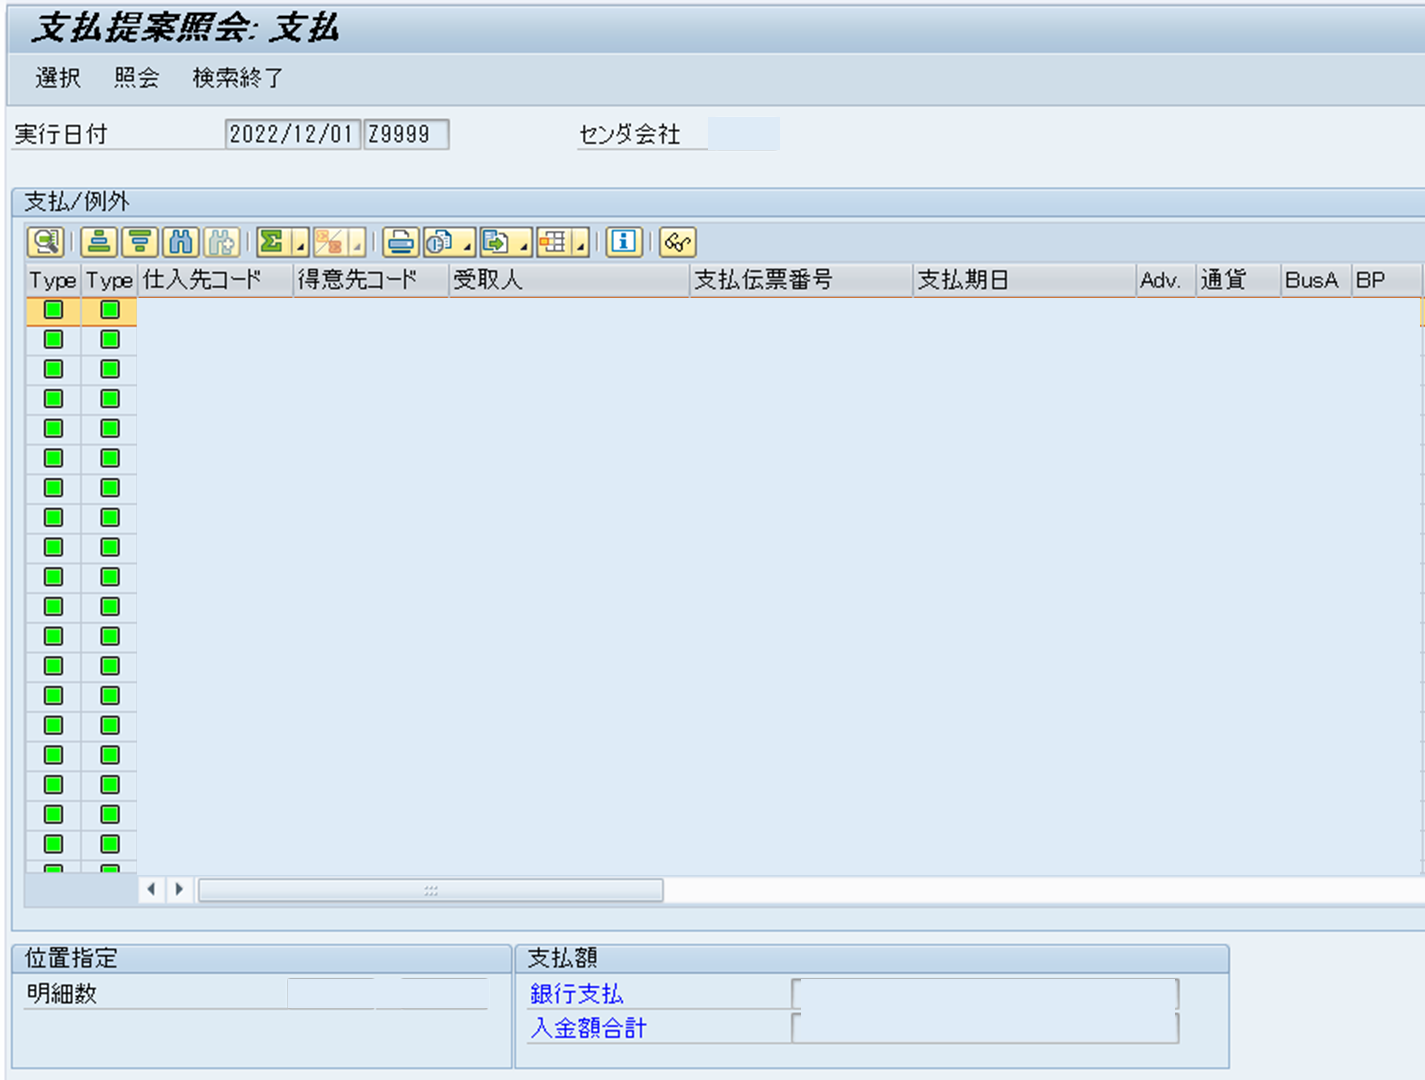Image resolution: width=1425 pixels, height=1080 pixels.
Task: Click the 入金額合計 link
Action: (588, 1028)
